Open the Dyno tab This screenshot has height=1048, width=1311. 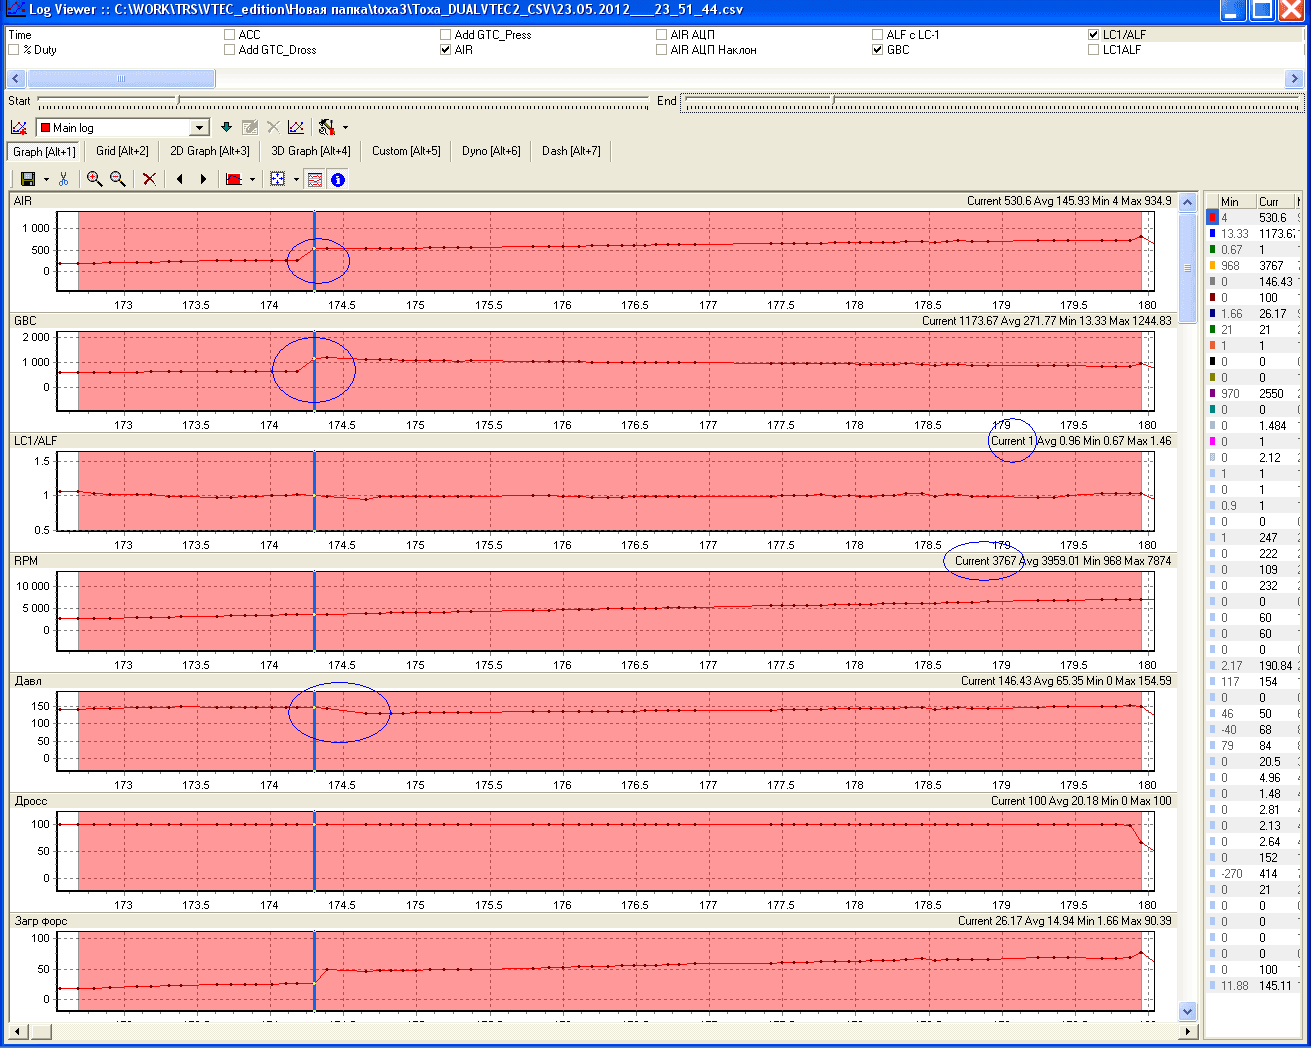(x=491, y=151)
